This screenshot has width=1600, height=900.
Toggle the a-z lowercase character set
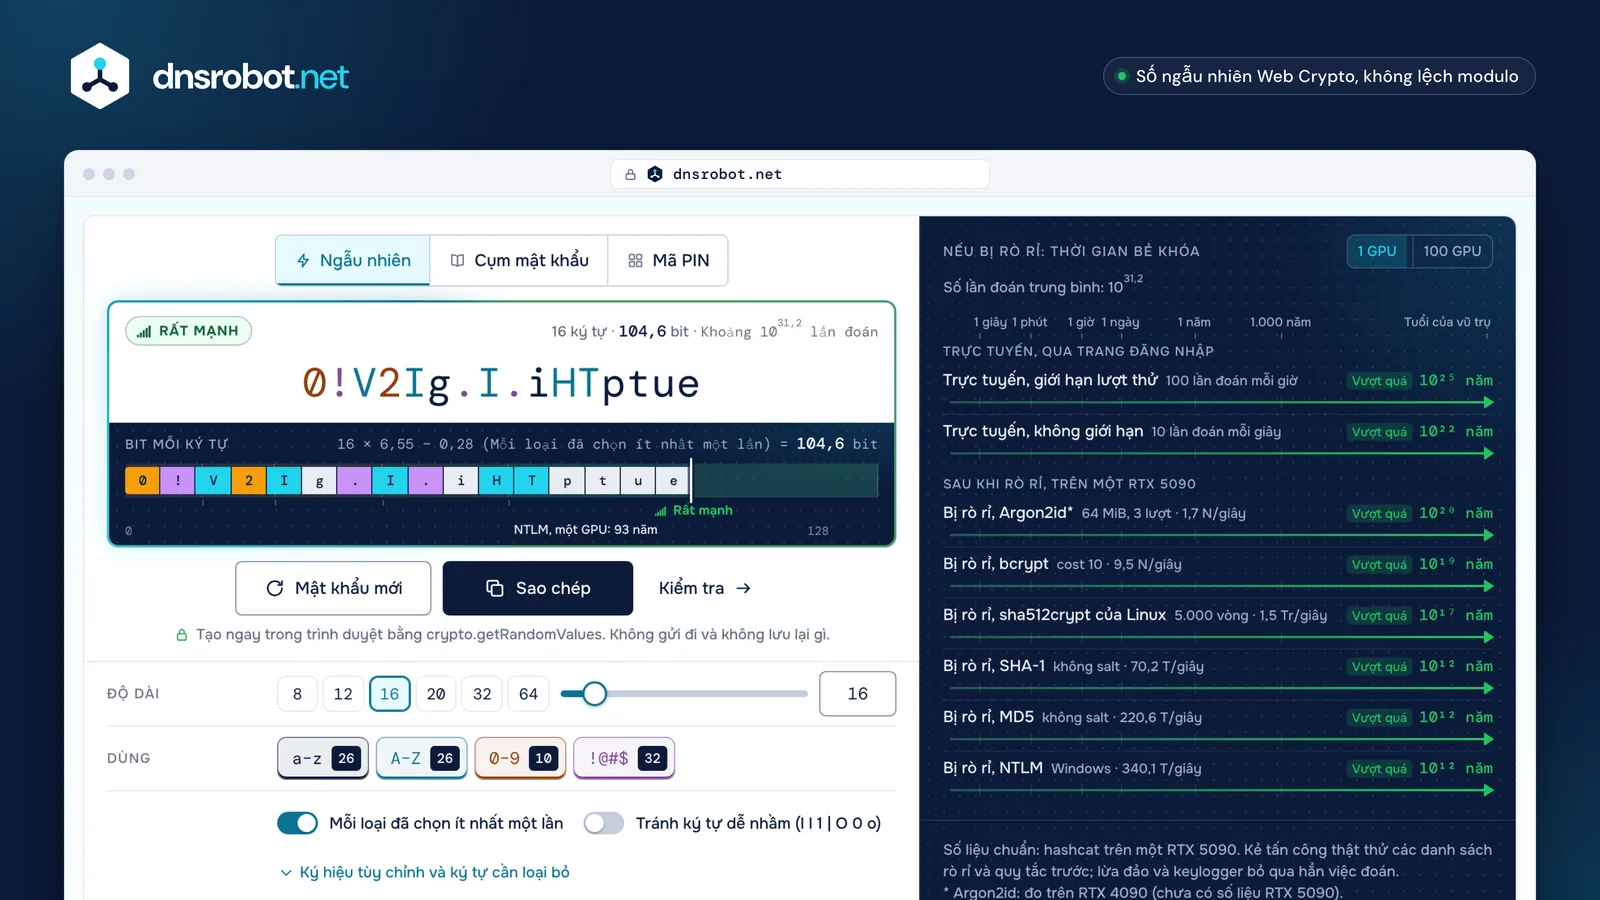pos(323,758)
